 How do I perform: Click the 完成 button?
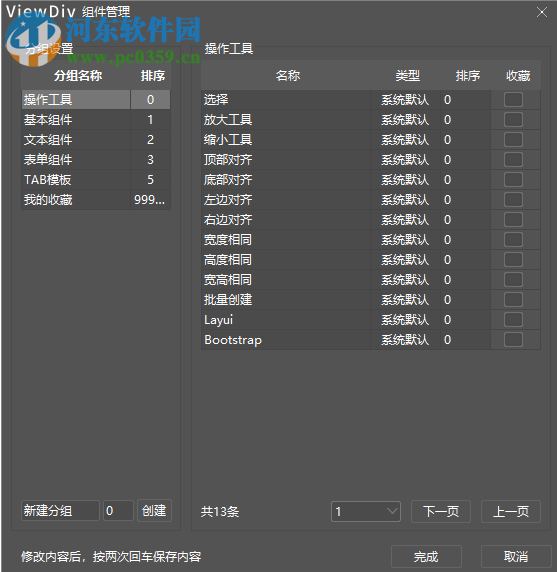[426, 557]
